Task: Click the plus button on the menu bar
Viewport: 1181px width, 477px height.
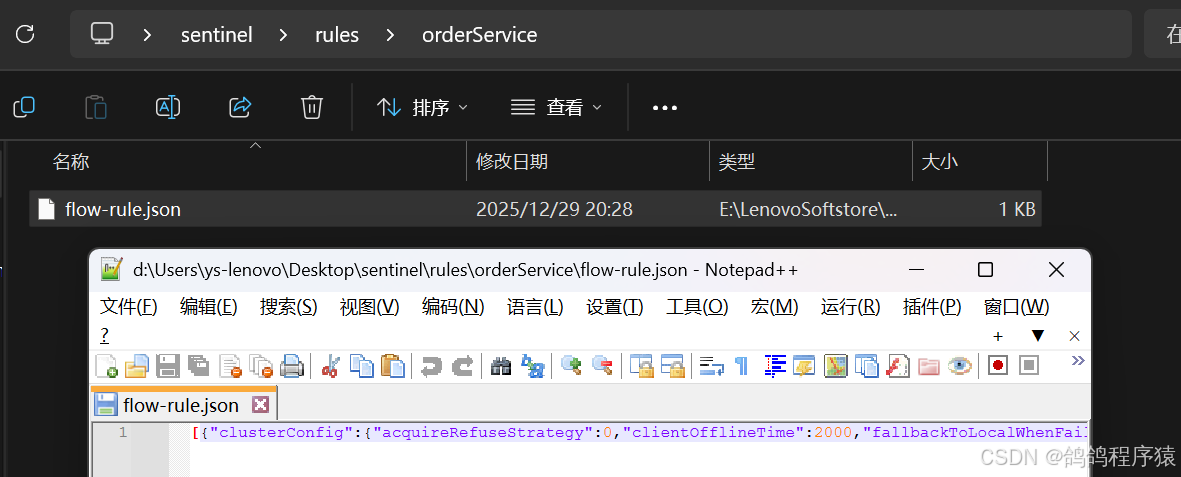Action: 998,336
